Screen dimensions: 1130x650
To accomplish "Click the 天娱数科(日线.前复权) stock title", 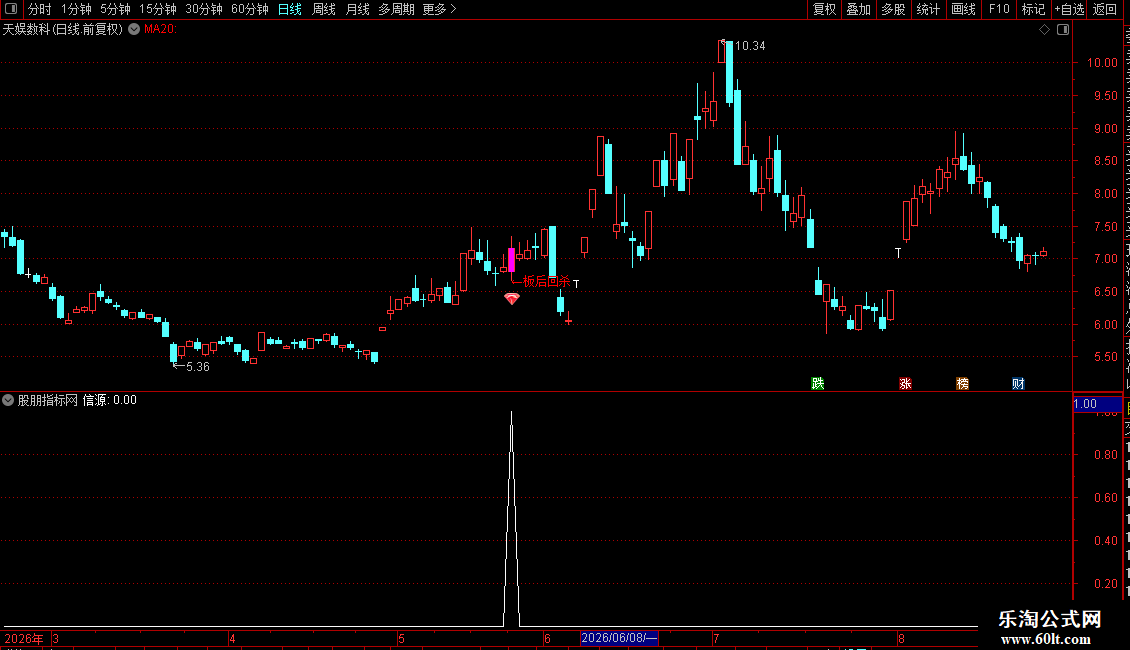I will (63, 29).
